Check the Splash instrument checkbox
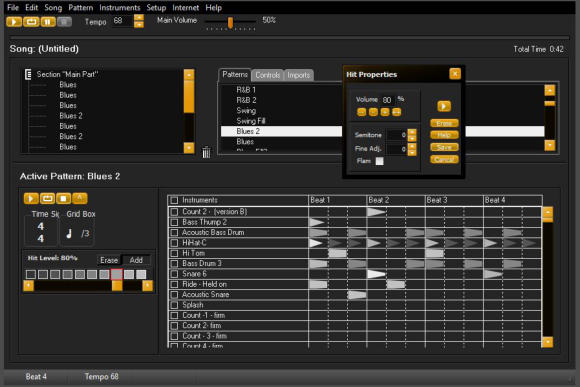Viewport: 580px width, 387px height. [x=174, y=305]
